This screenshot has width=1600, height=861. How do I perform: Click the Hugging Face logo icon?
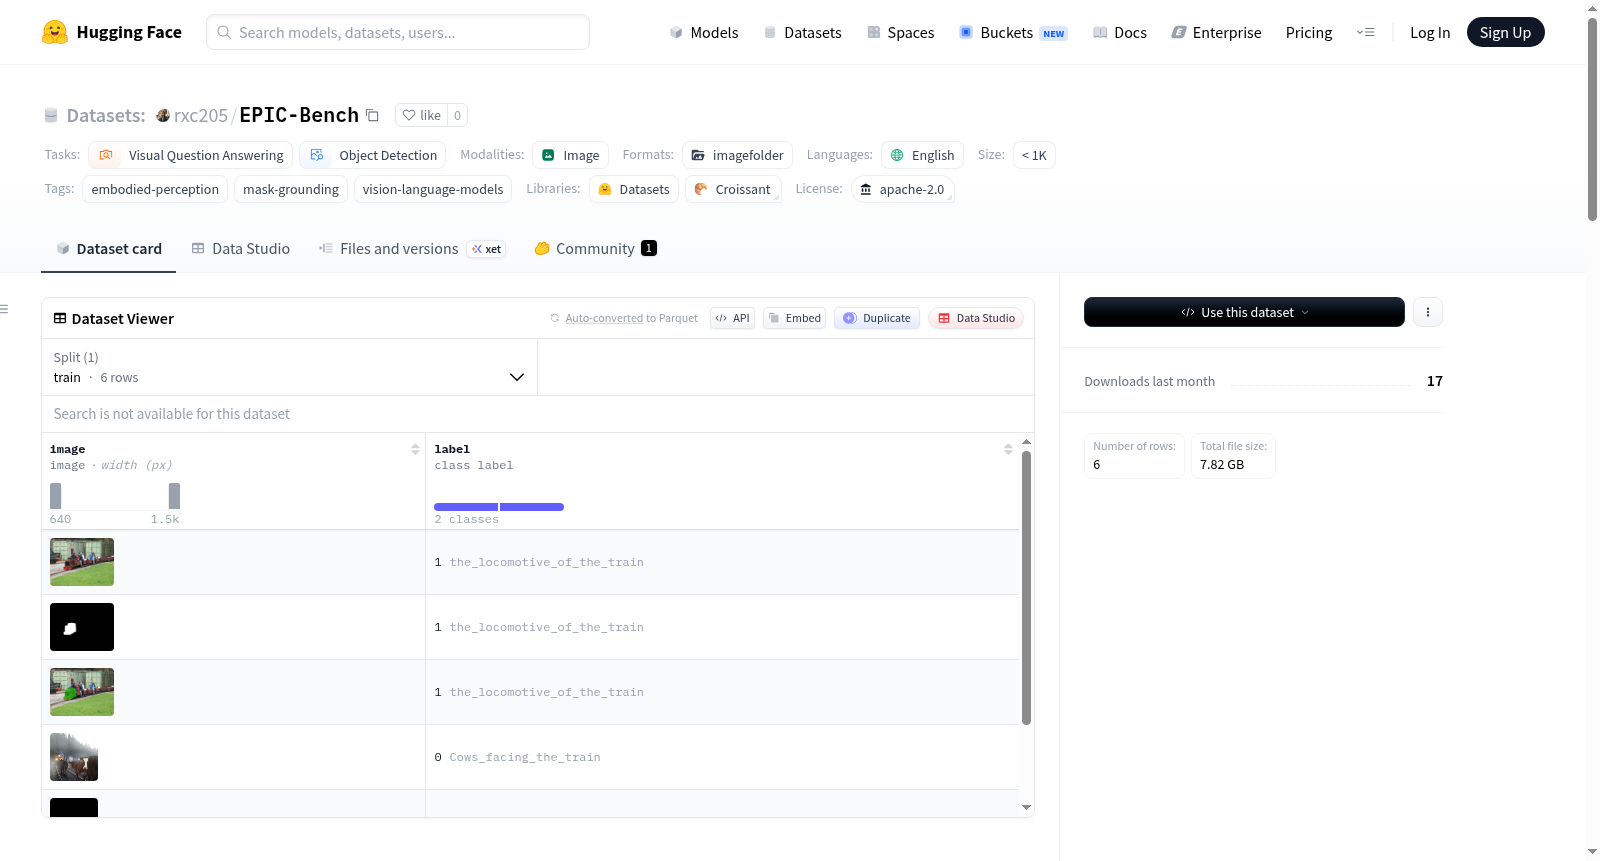(55, 32)
